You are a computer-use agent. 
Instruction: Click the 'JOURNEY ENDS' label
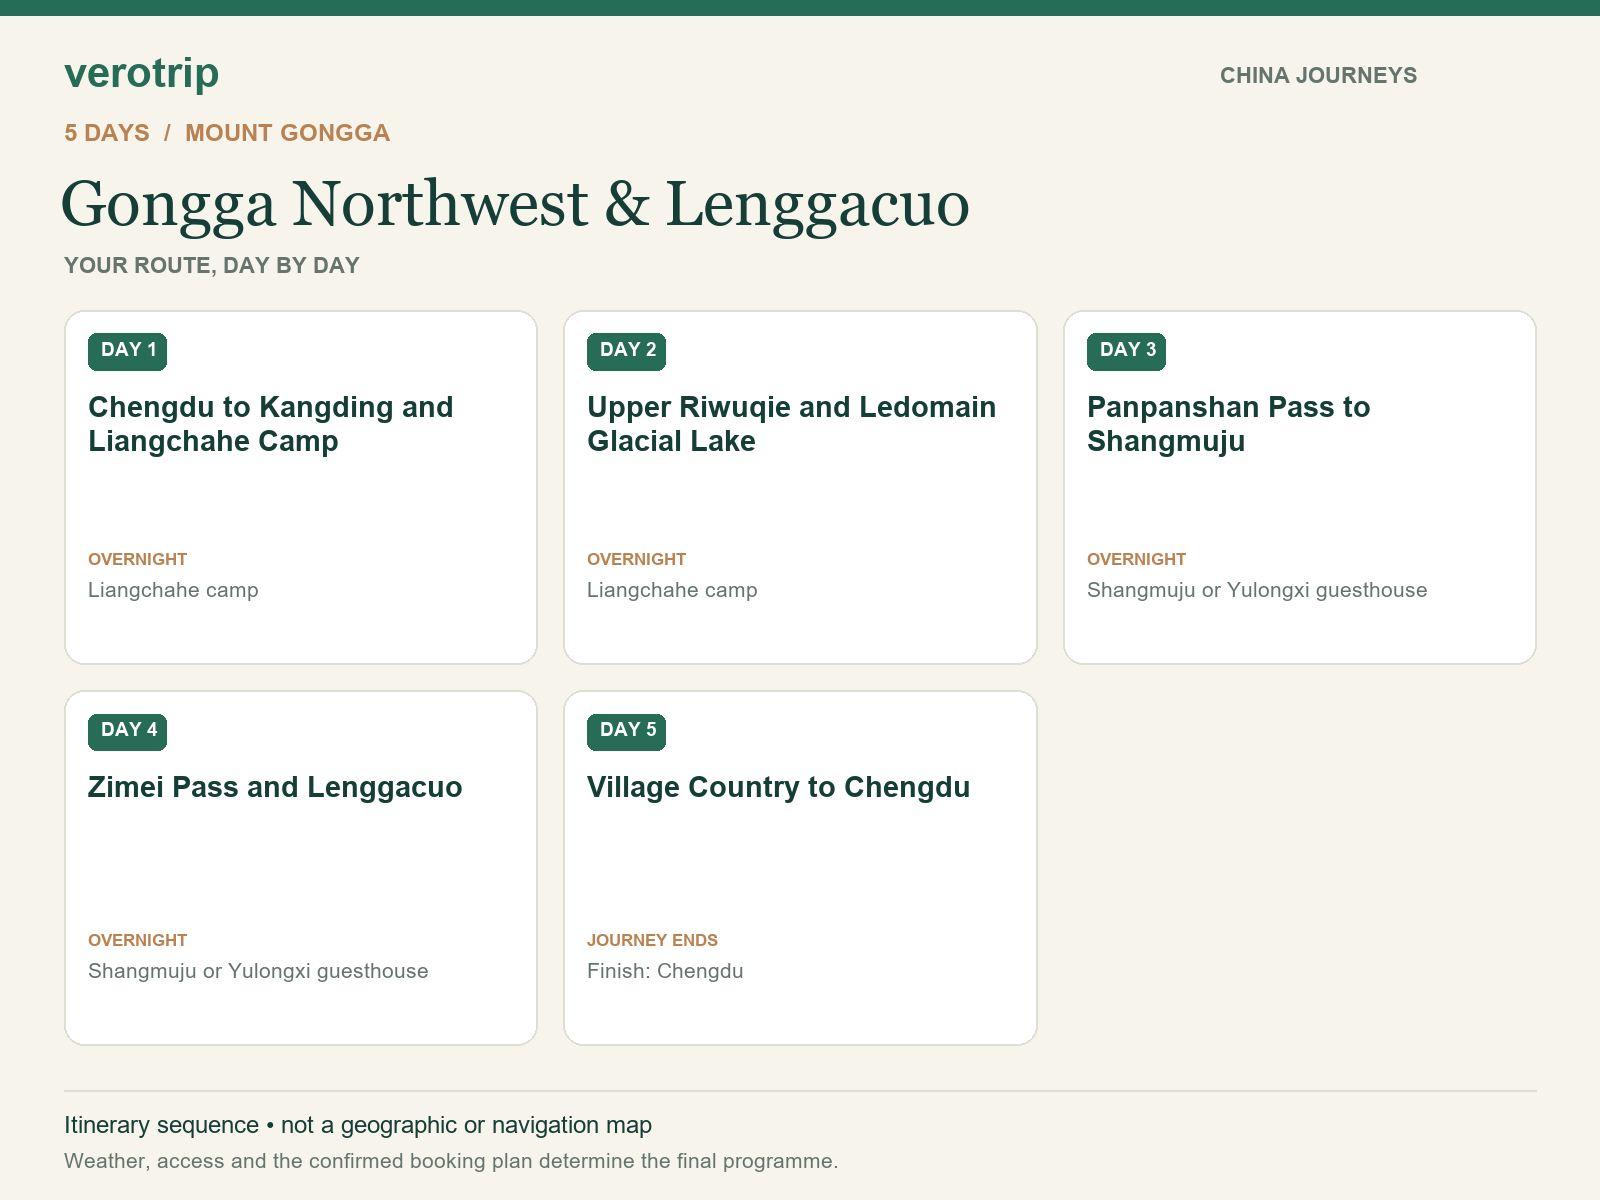652,940
